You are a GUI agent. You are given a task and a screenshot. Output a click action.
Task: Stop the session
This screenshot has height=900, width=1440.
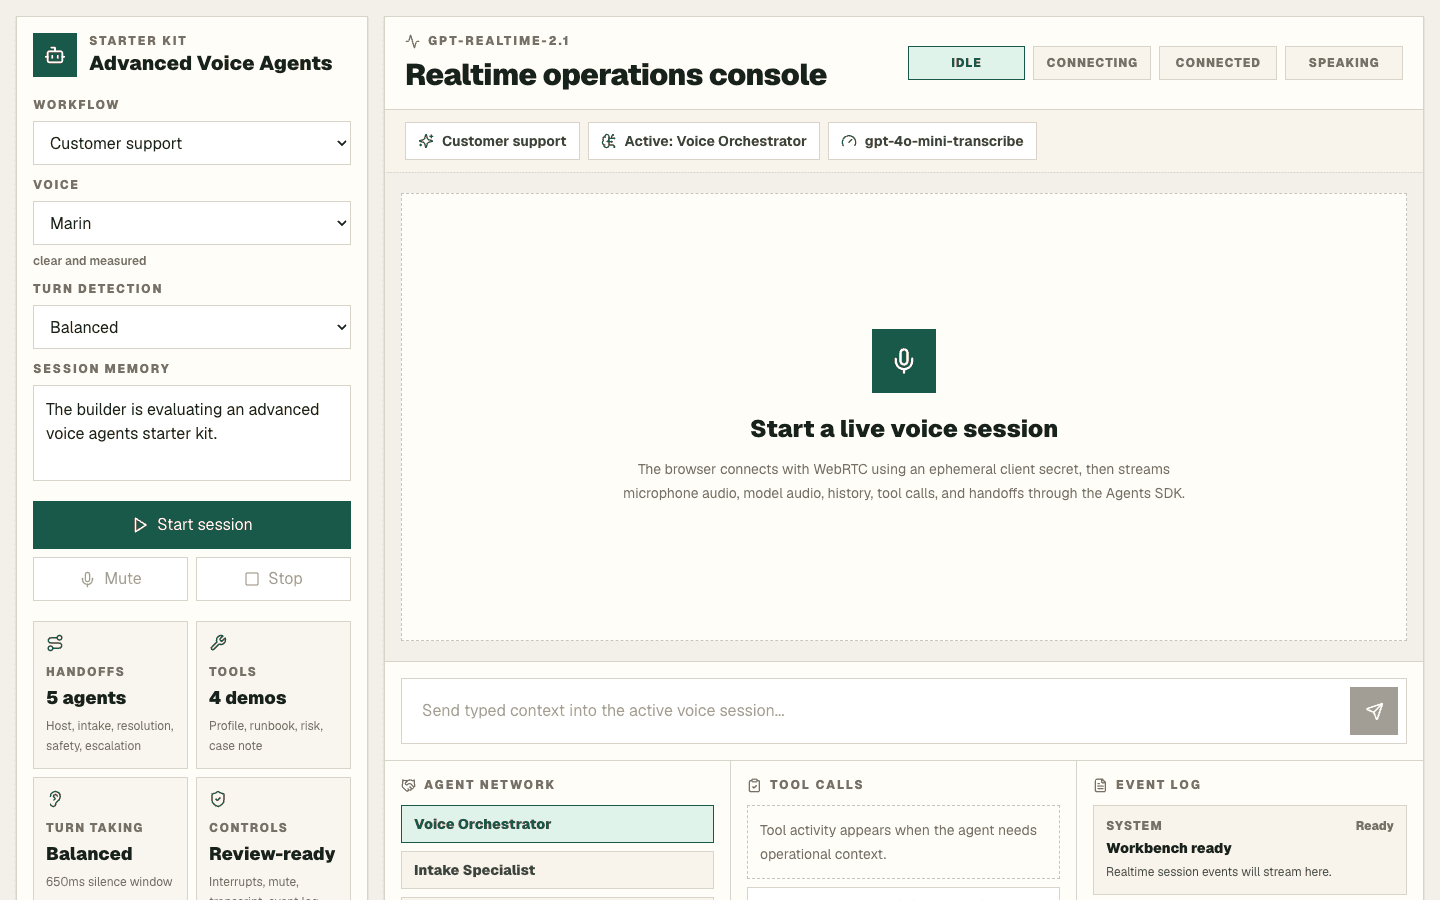273,579
